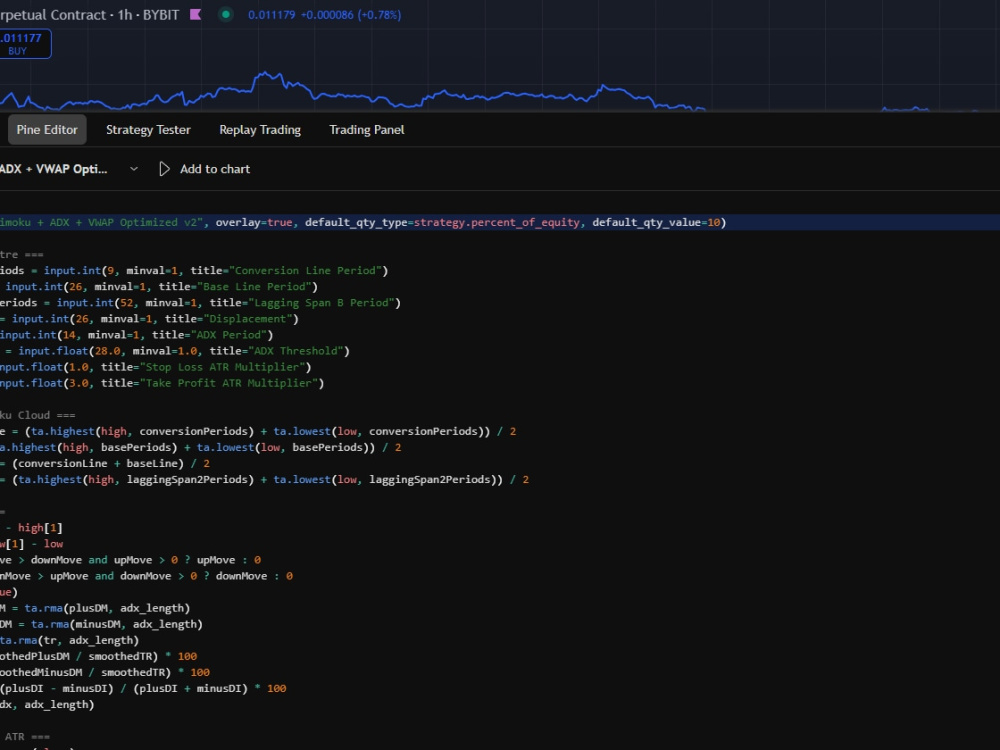Screen dimensions: 1000x750
Task: Click ta.rma(plusDM, adx_length) in code
Action: pos(107,608)
